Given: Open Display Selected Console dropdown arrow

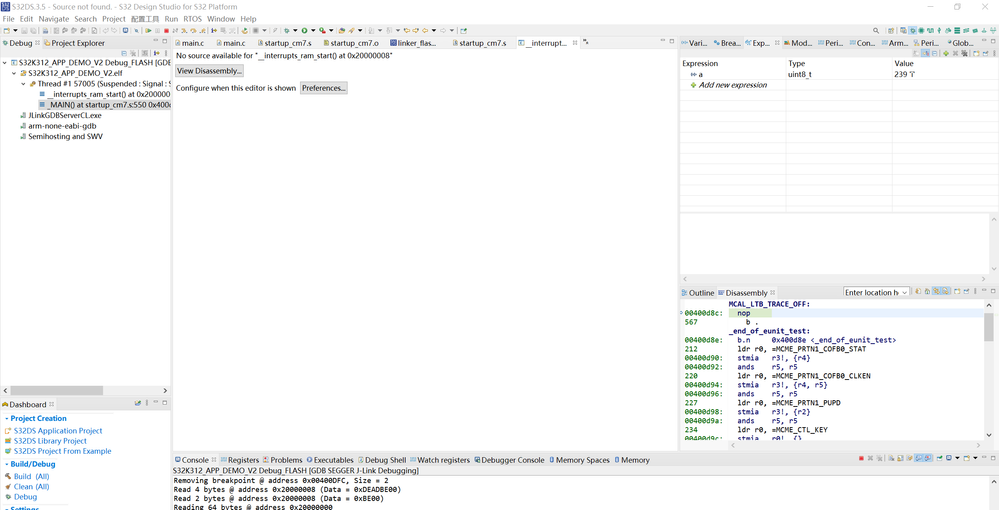Looking at the screenshot, I should [958, 458].
